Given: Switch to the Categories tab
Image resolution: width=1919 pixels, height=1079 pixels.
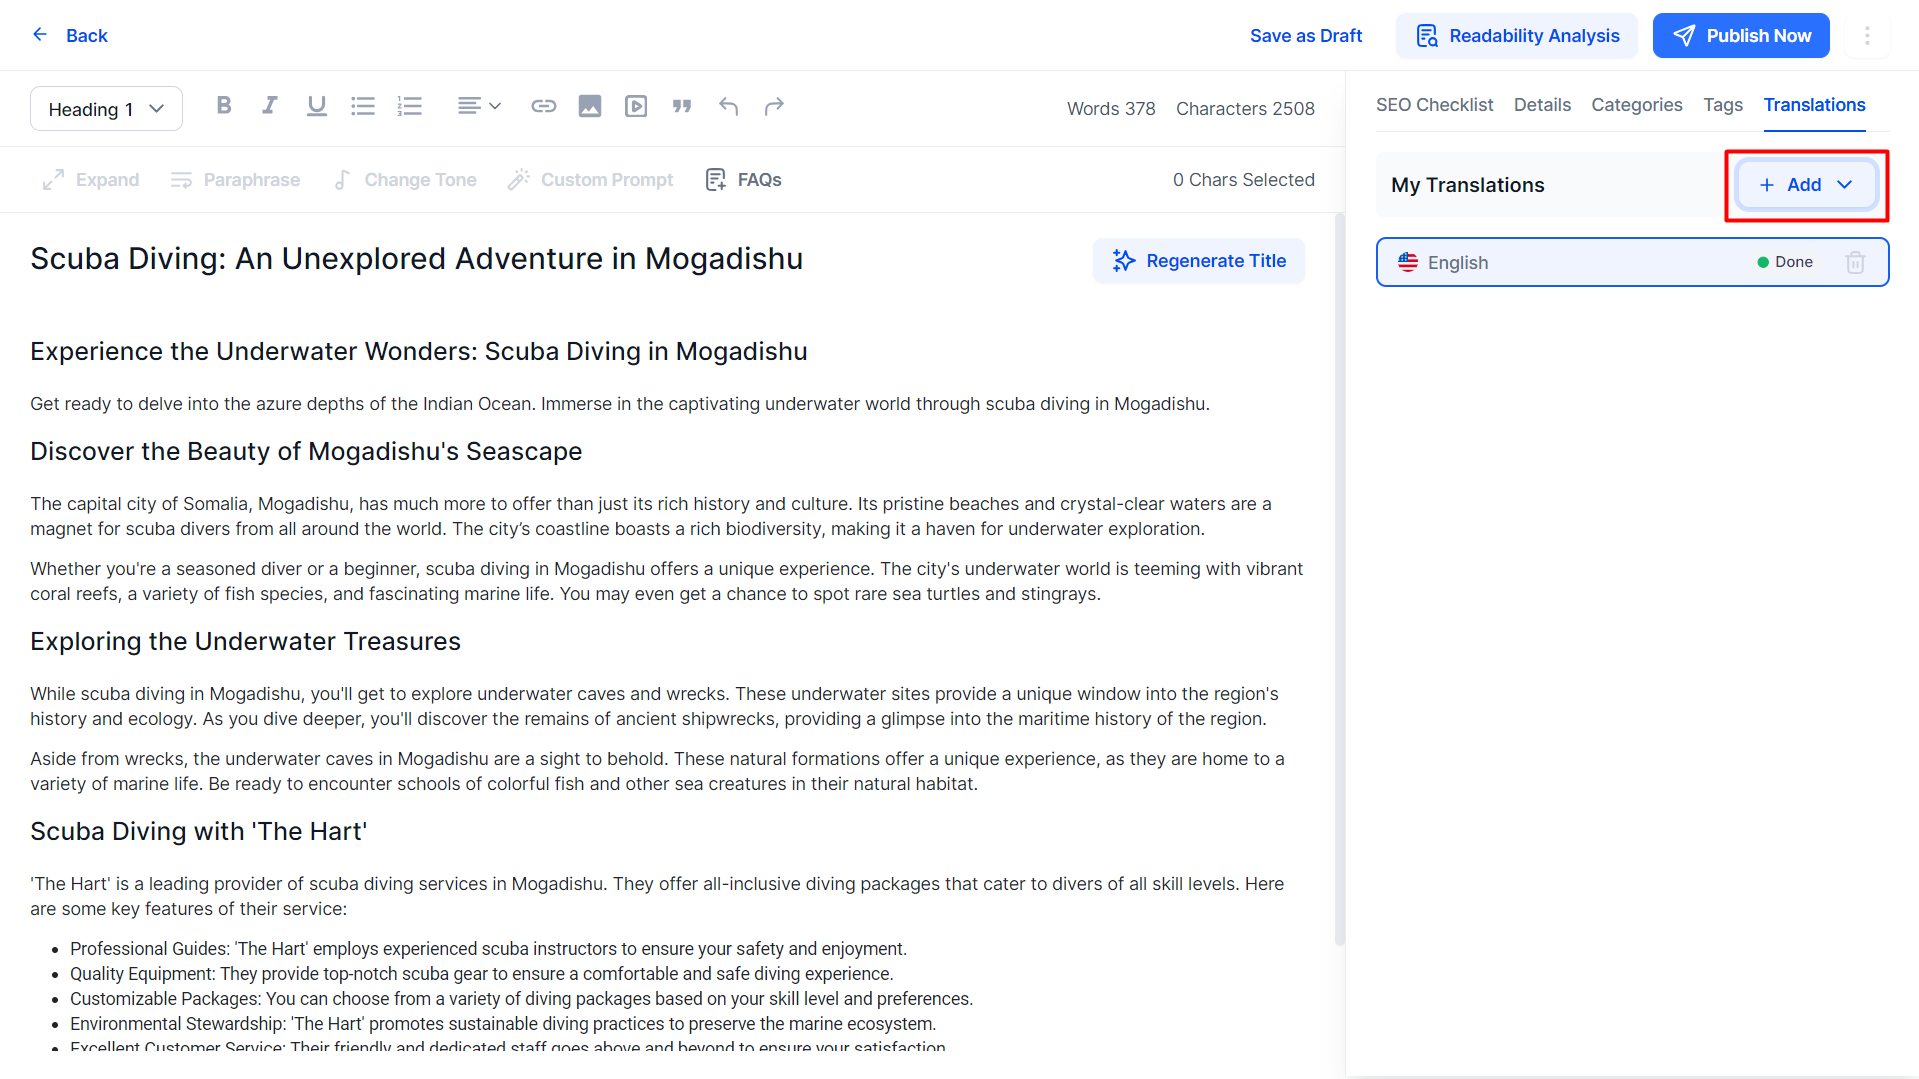Looking at the screenshot, I should click(x=1637, y=105).
